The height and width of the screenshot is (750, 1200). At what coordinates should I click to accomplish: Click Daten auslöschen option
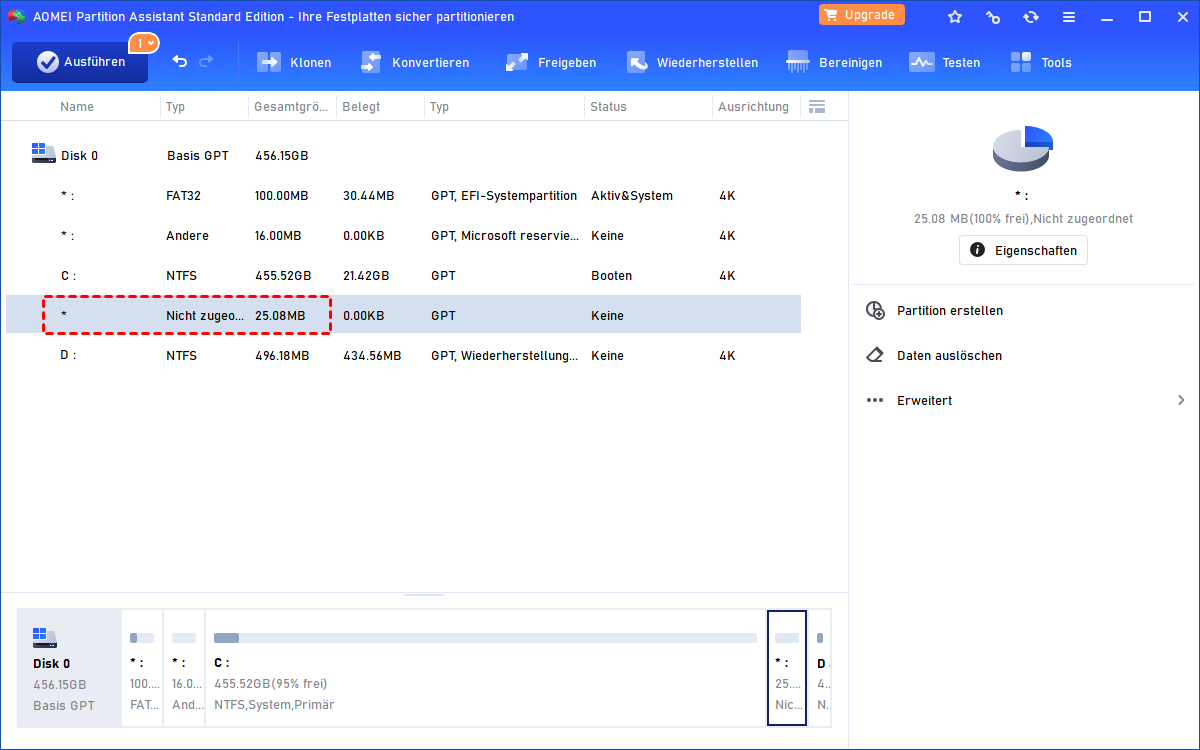949,355
